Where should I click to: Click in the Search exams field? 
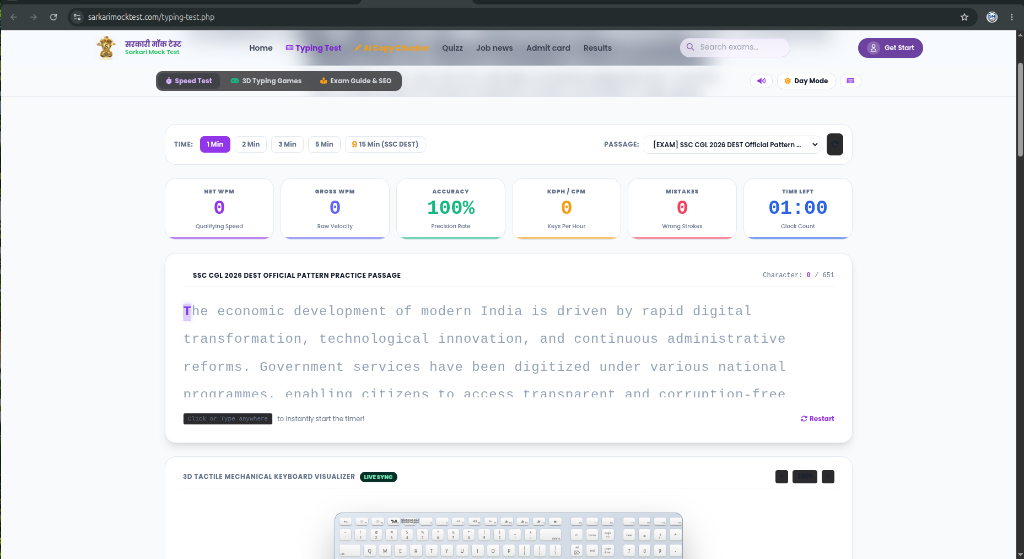point(735,47)
